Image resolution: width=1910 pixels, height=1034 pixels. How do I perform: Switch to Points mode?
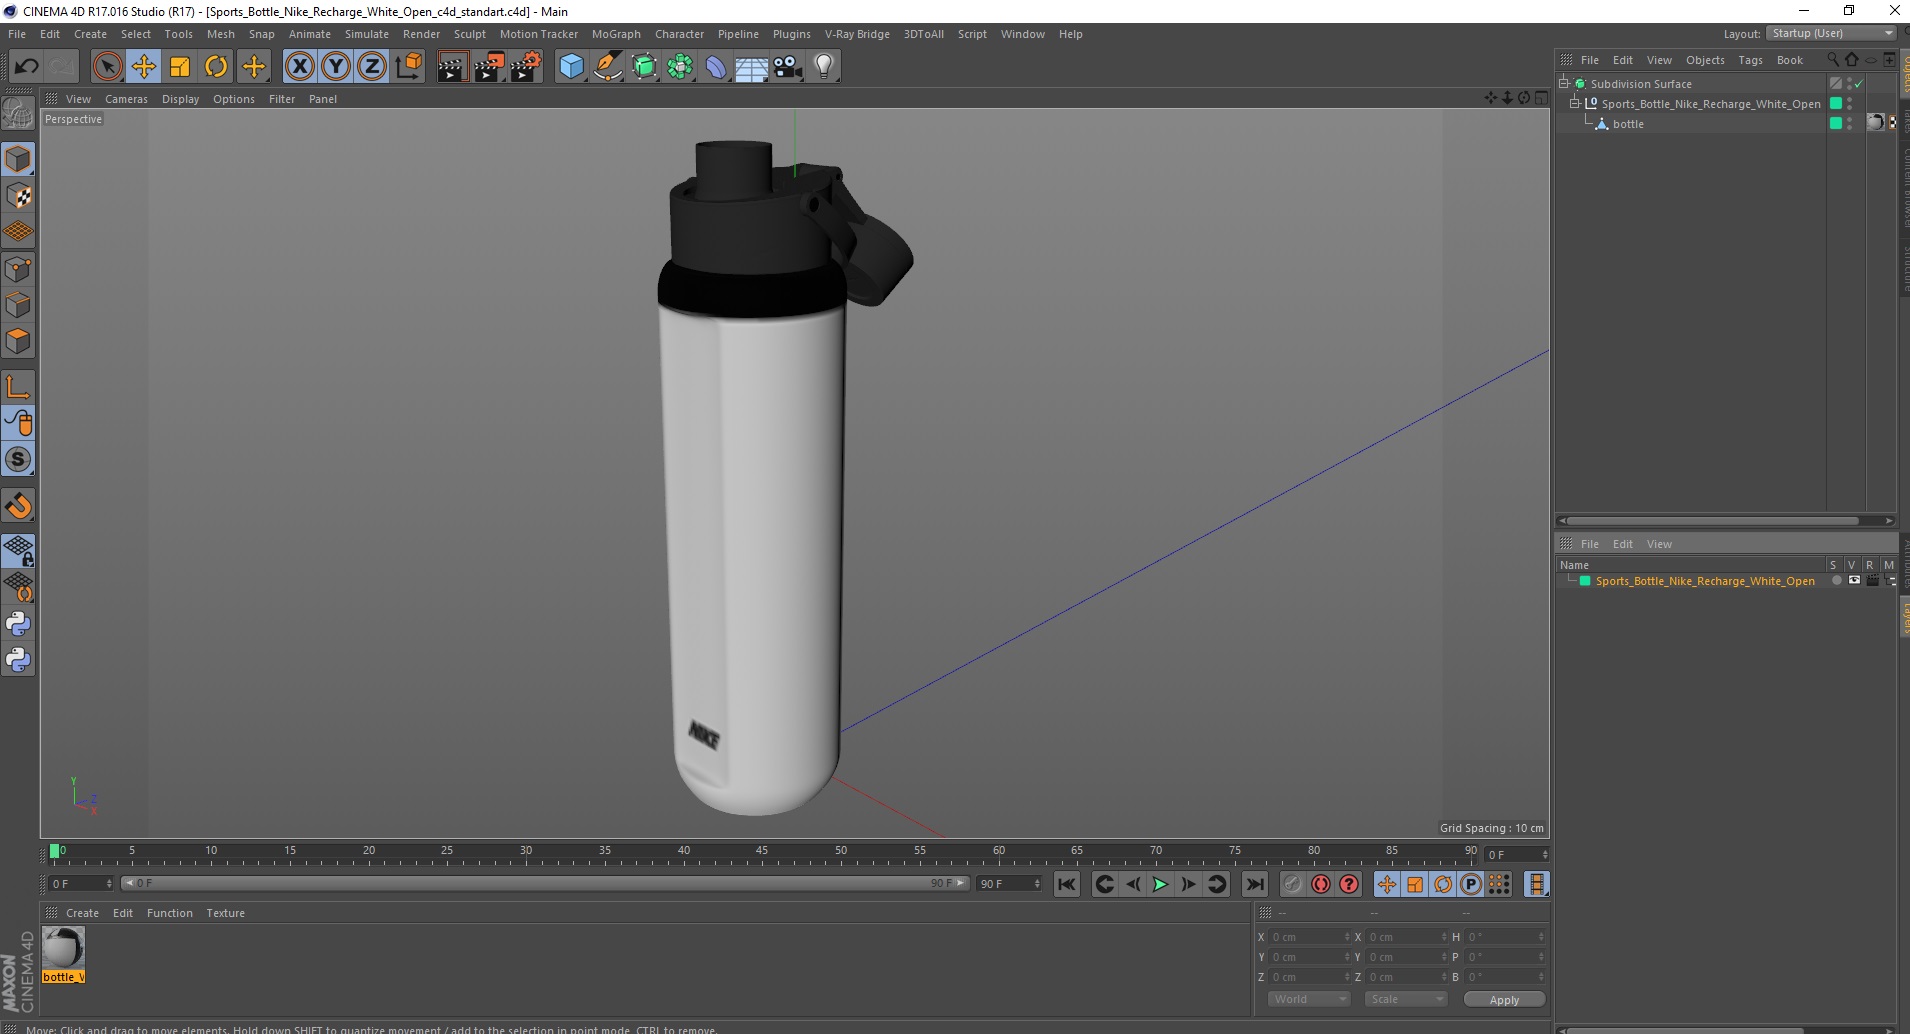pos(18,269)
